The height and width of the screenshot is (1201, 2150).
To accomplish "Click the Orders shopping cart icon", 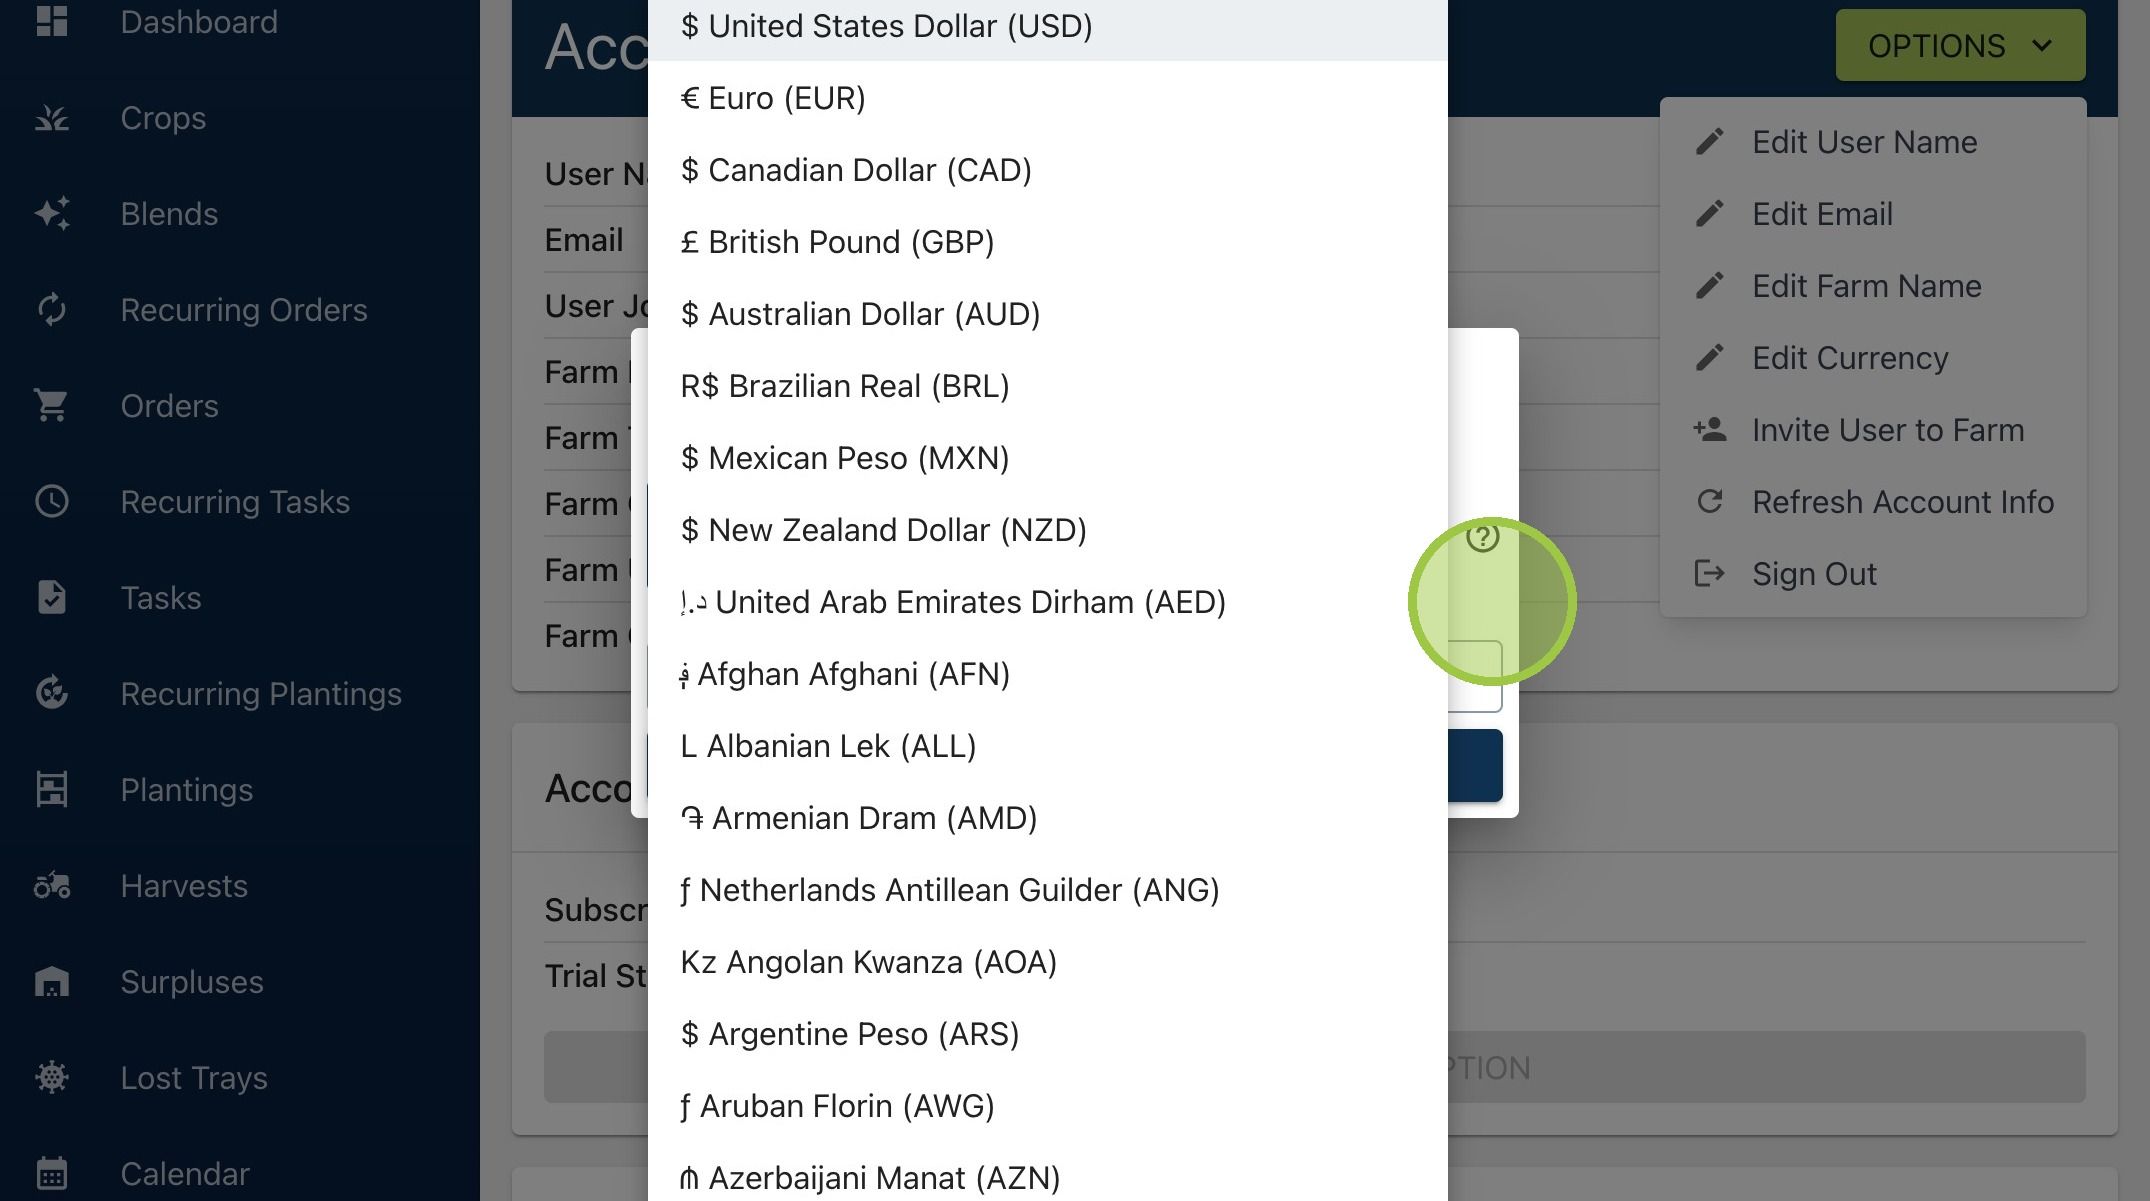I will coord(52,406).
